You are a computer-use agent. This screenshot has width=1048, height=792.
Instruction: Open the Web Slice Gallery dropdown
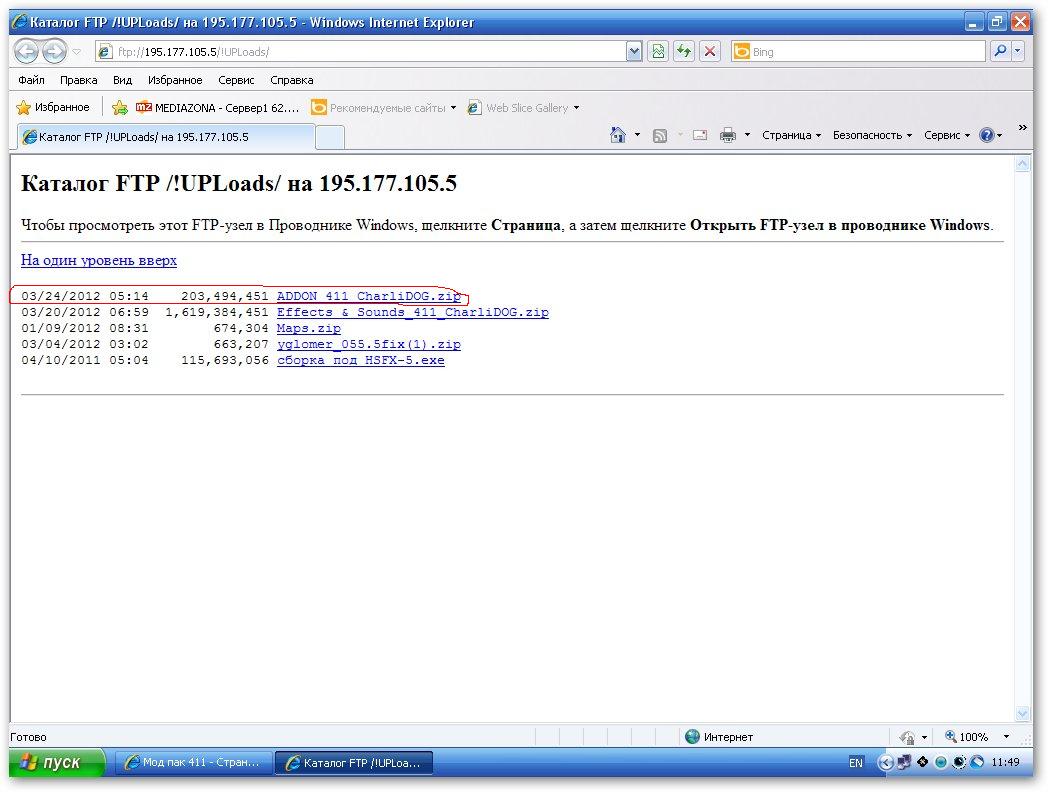pyautogui.click(x=523, y=108)
